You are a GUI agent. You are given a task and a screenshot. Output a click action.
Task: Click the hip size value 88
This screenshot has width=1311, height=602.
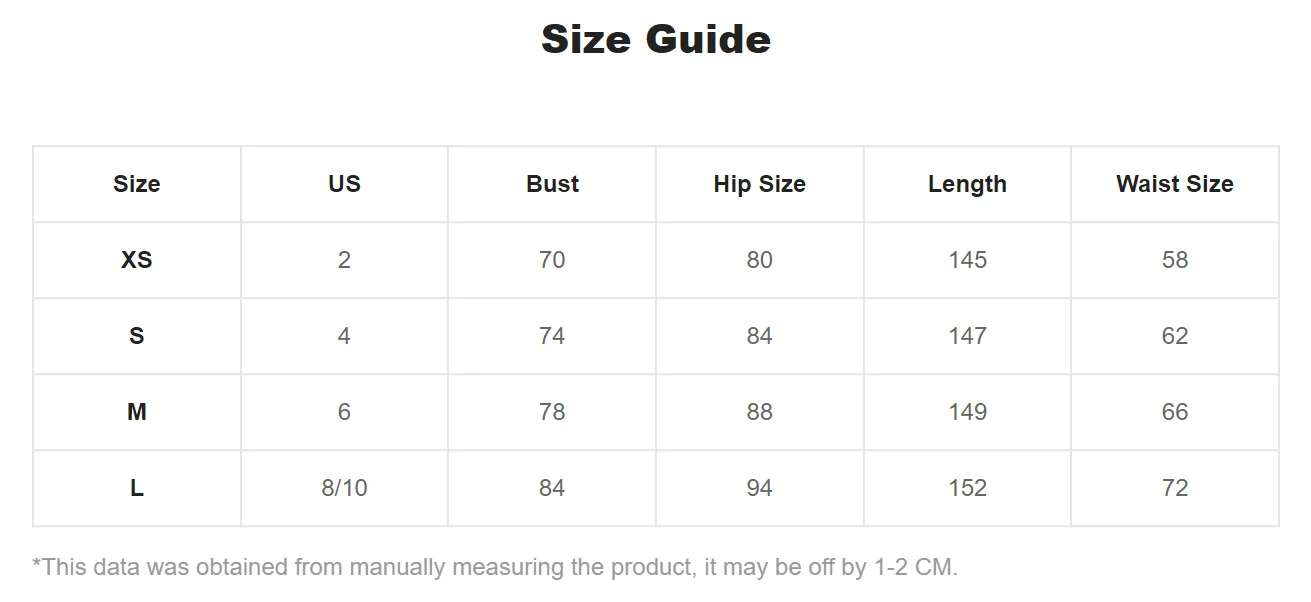click(759, 412)
